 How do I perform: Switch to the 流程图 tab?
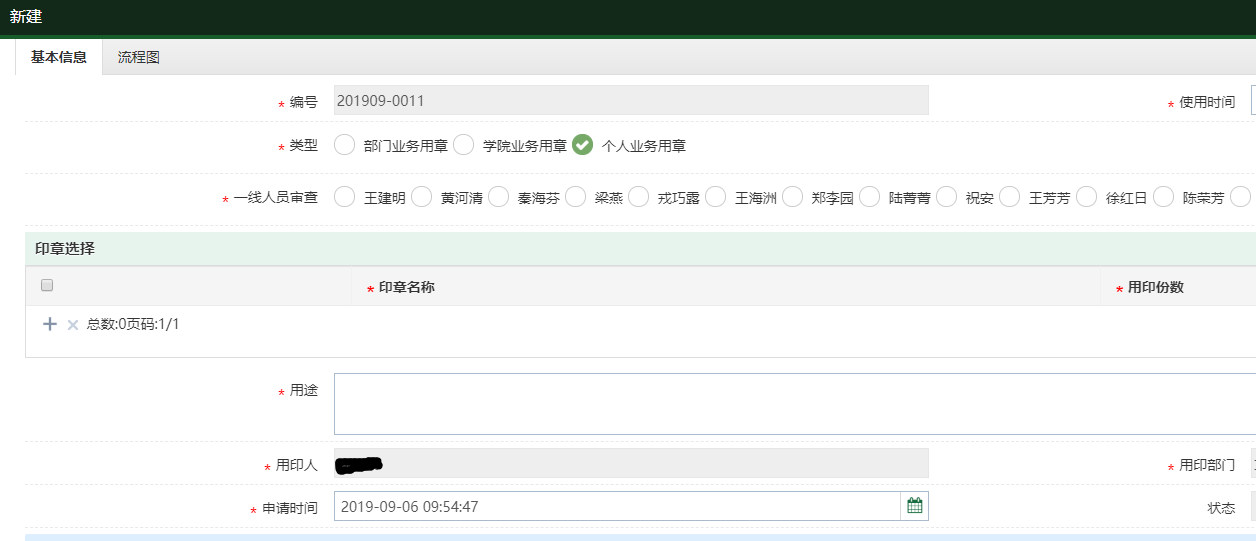click(138, 57)
